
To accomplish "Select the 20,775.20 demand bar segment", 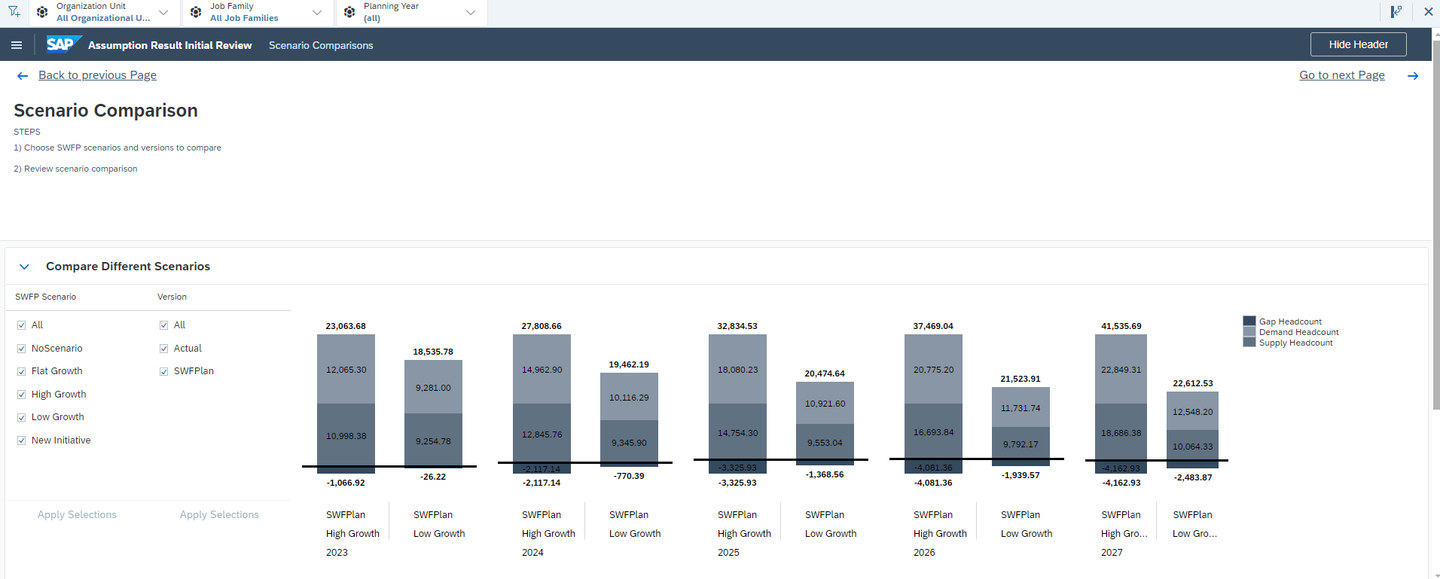I will coord(934,369).
